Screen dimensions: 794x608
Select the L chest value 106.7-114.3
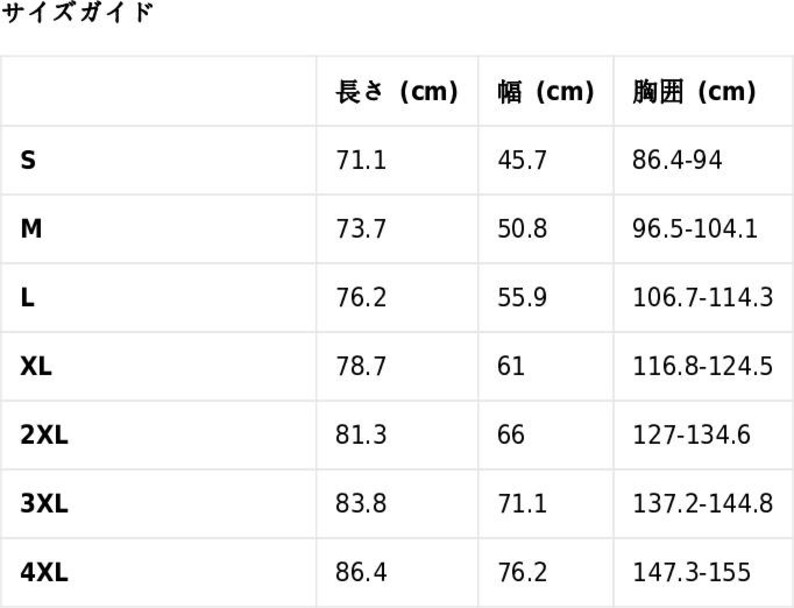pos(703,297)
